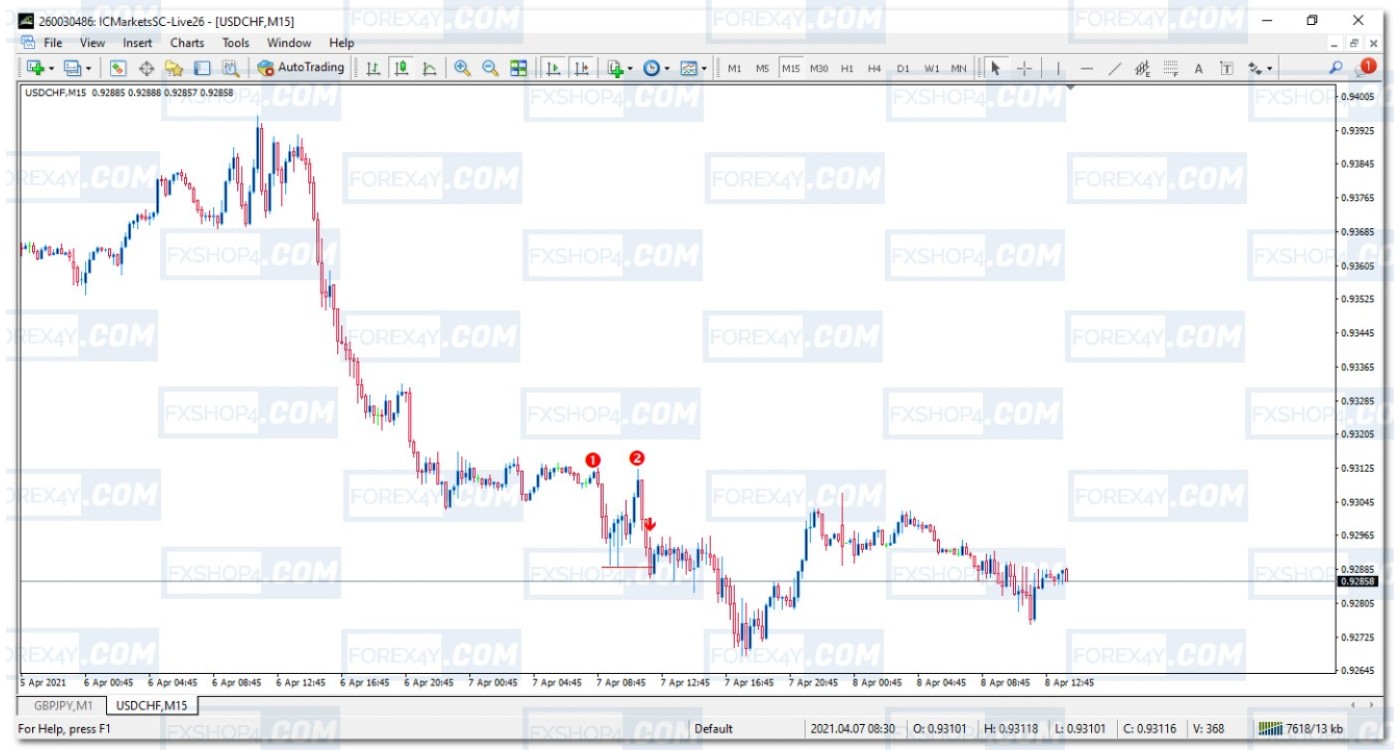
Task: Select the D1 timeframe button
Action: pyautogui.click(x=903, y=68)
